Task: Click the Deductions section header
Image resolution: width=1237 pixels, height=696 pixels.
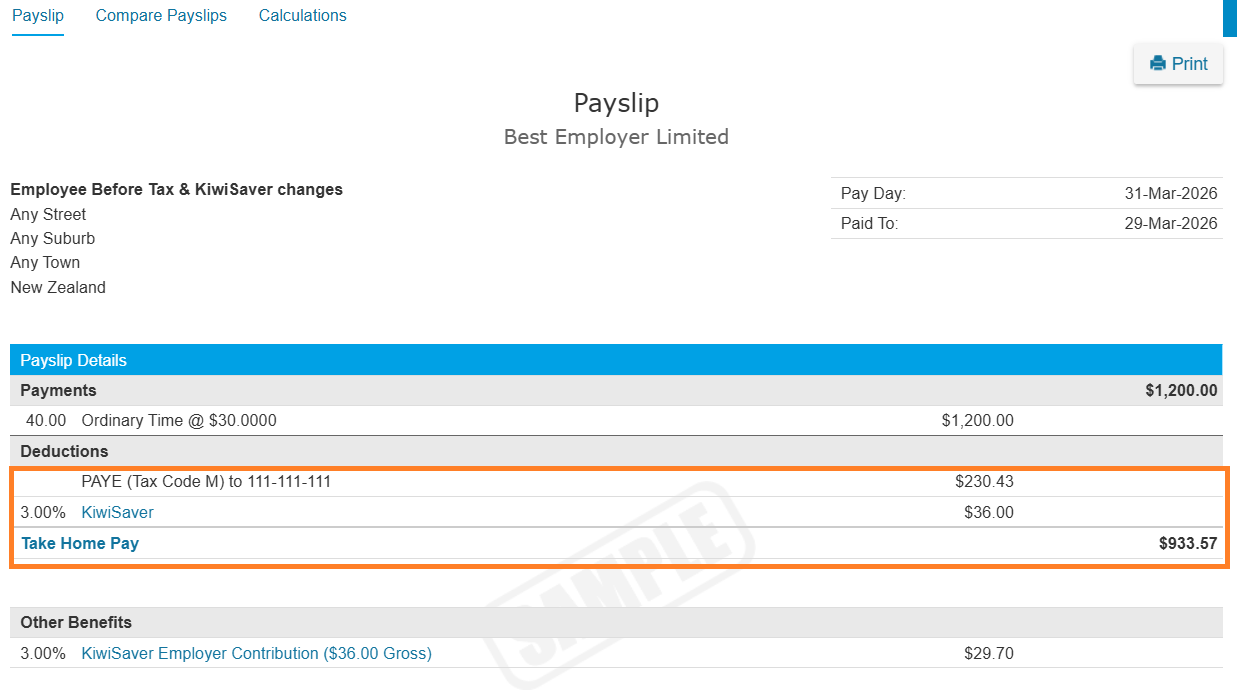Action: click(64, 451)
